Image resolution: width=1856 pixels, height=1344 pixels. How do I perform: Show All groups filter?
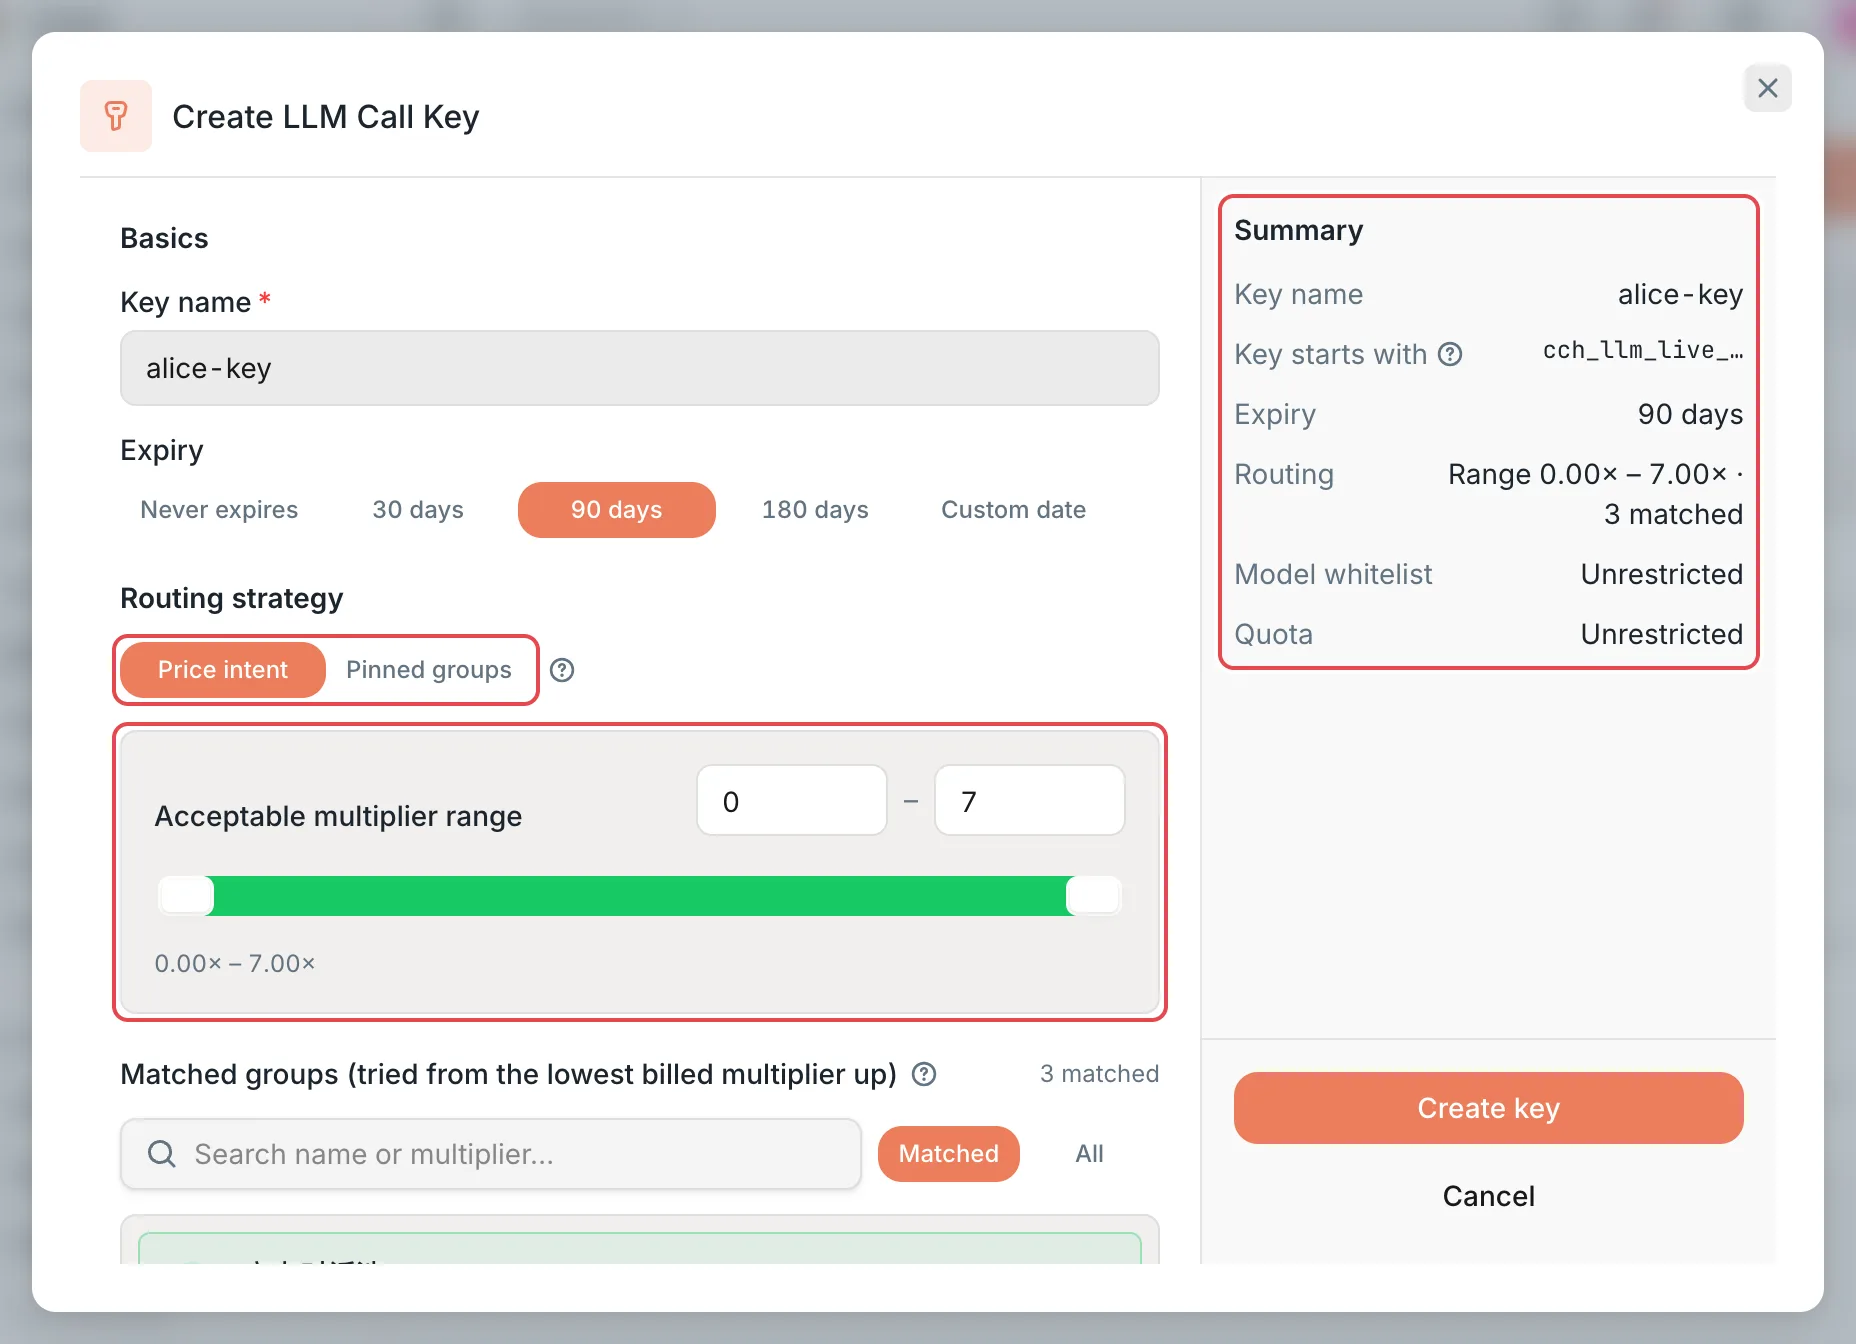pyautogui.click(x=1089, y=1154)
